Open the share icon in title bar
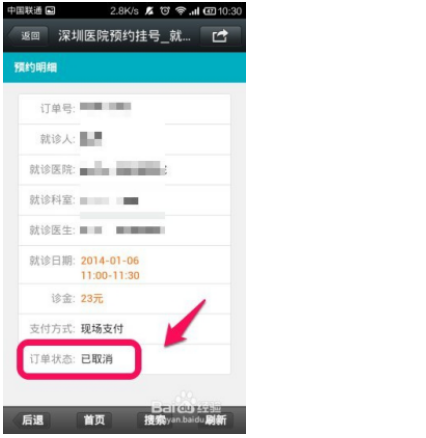 pyautogui.click(x=220, y=36)
